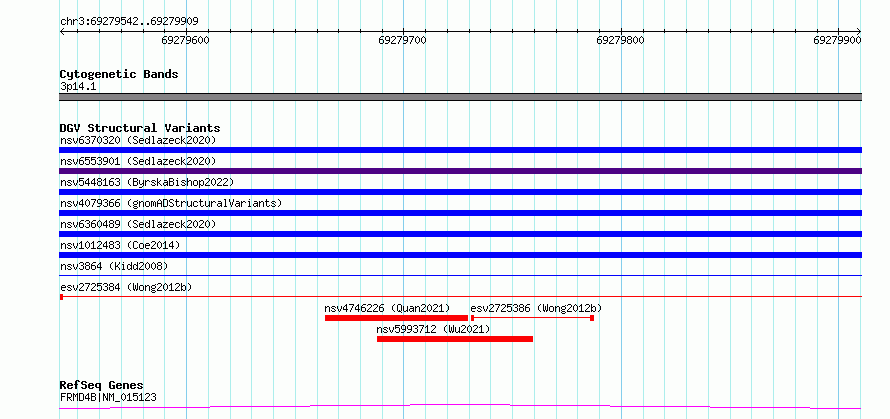Select the red bar under nsv4746226
890x419 pixels.
pyautogui.click(x=396, y=318)
